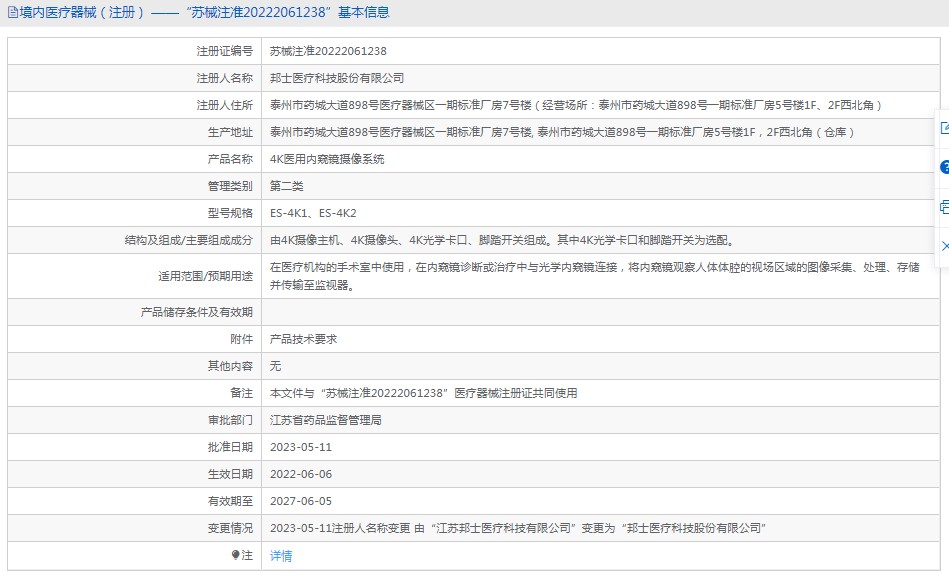The width and height of the screenshot is (949, 579).
Task: Select the model spec ES-4K1、ES-4K2
Action: [x=313, y=213]
